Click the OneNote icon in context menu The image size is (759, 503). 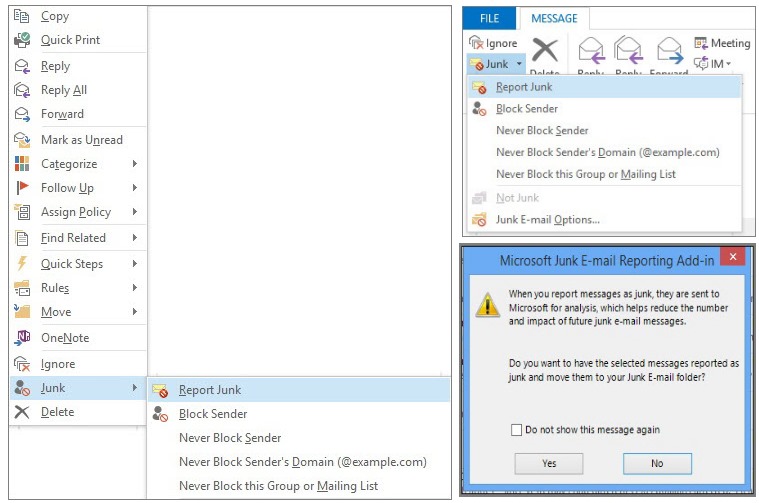point(22,337)
